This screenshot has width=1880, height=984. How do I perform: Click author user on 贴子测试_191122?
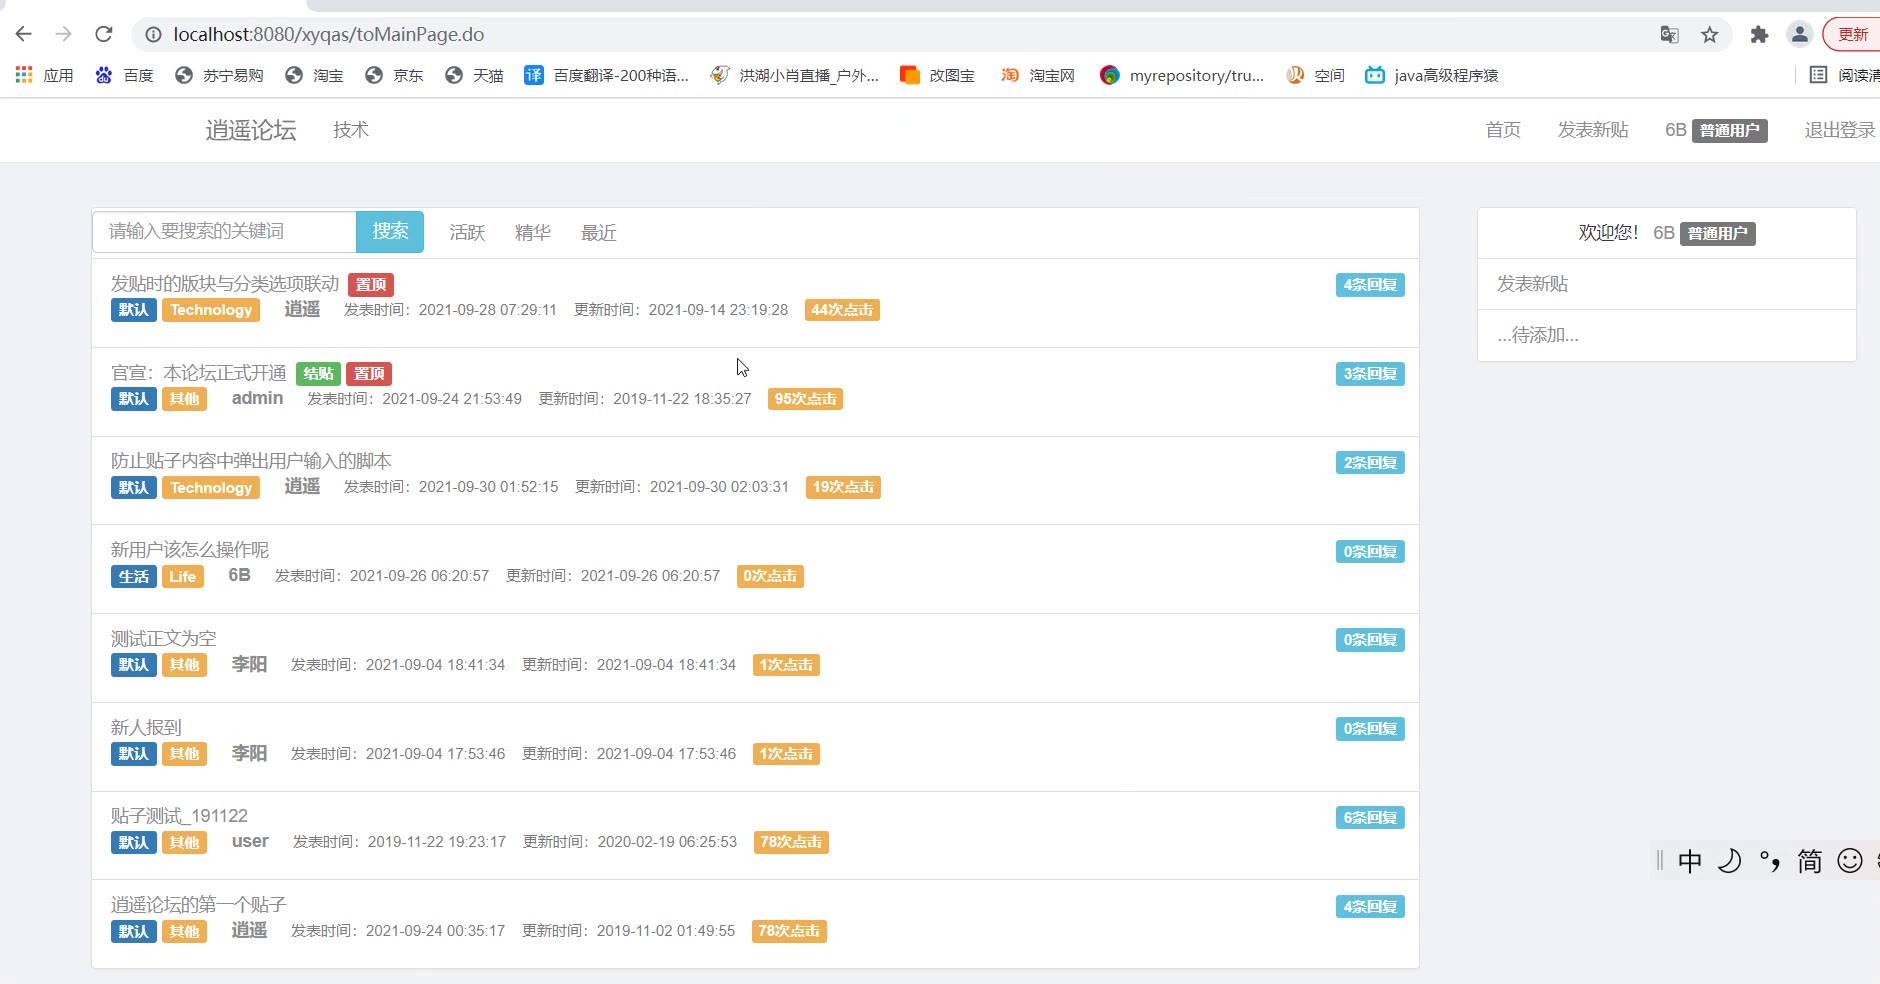(x=250, y=842)
